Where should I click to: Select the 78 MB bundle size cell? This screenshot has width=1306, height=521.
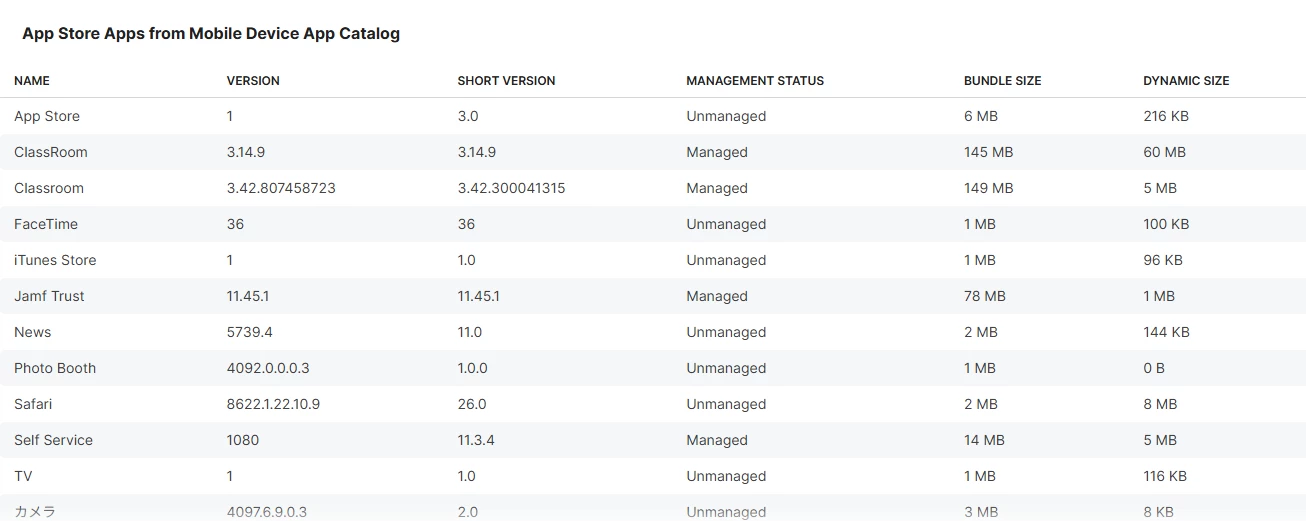(x=985, y=296)
